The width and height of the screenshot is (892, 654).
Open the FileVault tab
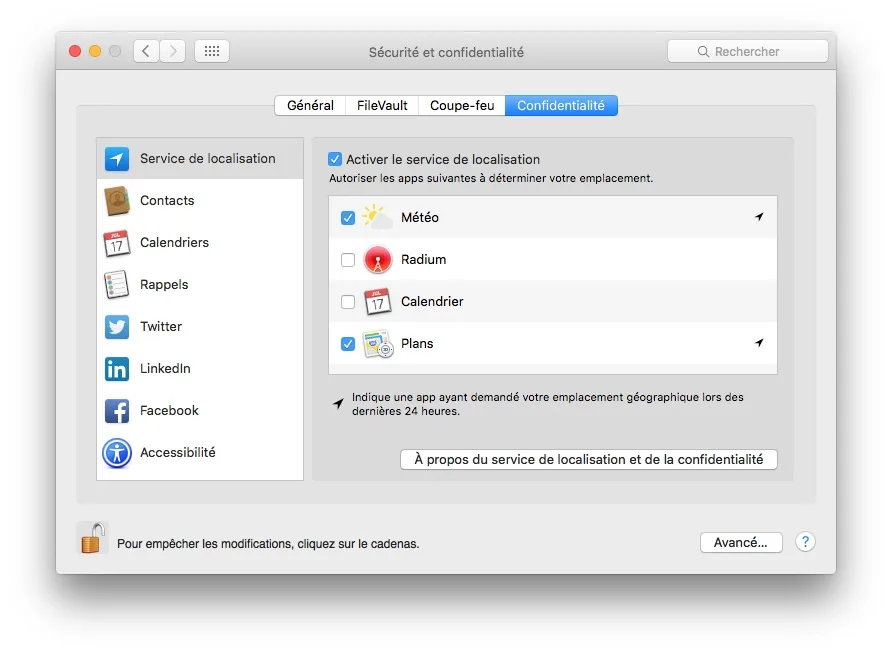coord(381,104)
